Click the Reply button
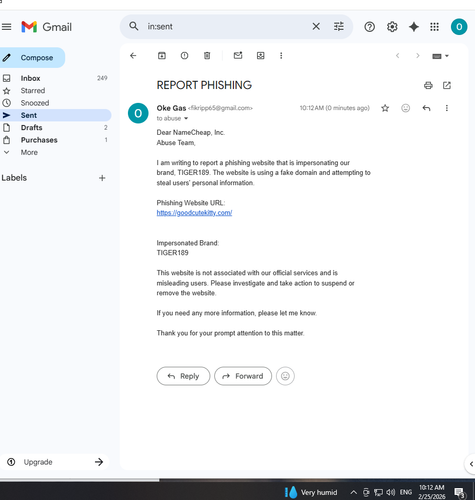 tap(183, 376)
